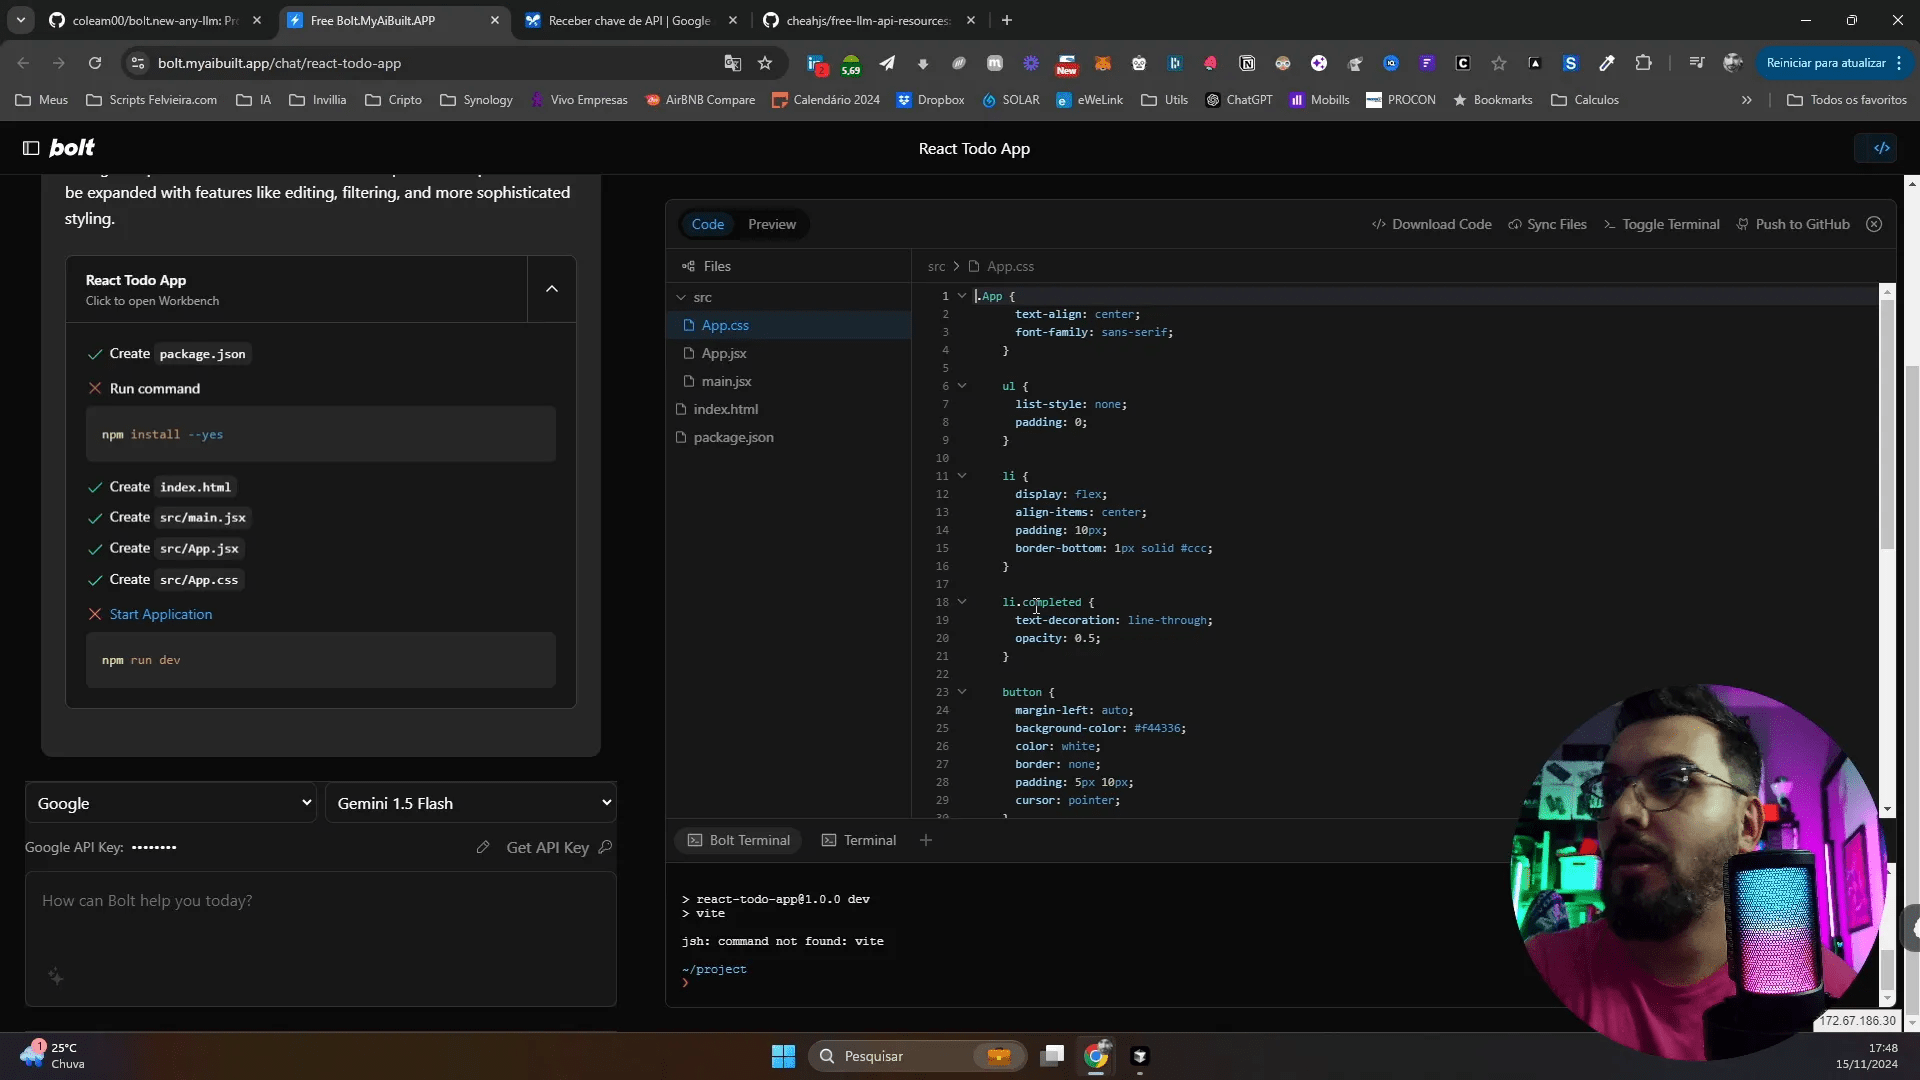Click Download Code button
This screenshot has height=1080, width=1920.
(1431, 224)
